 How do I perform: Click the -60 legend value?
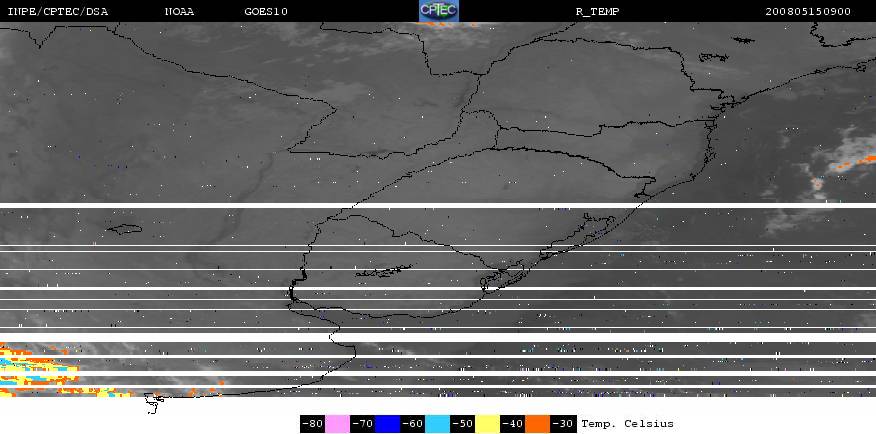(412, 424)
